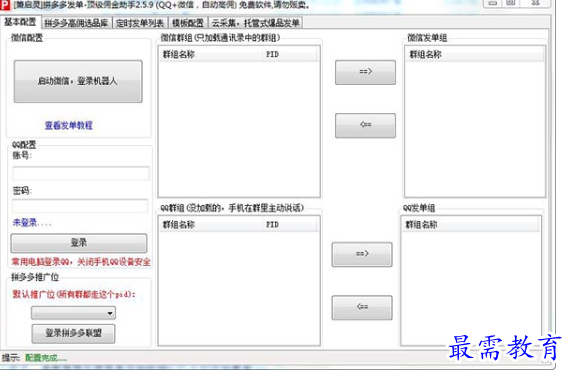Remove WeChat group with <== button
The image size is (570, 379).
pos(365,125)
